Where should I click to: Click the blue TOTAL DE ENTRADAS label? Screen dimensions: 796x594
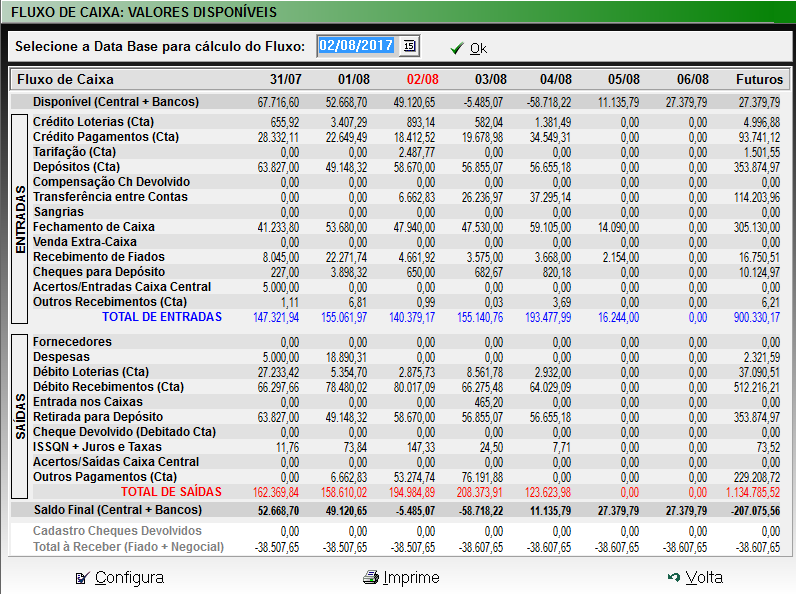point(162,317)
